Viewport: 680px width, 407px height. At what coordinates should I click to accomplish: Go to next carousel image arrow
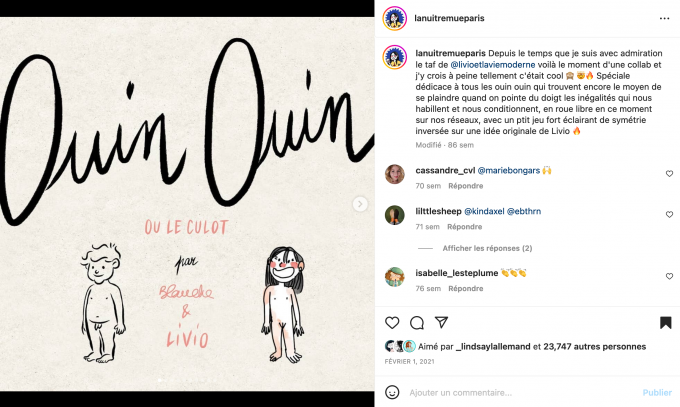360,204
